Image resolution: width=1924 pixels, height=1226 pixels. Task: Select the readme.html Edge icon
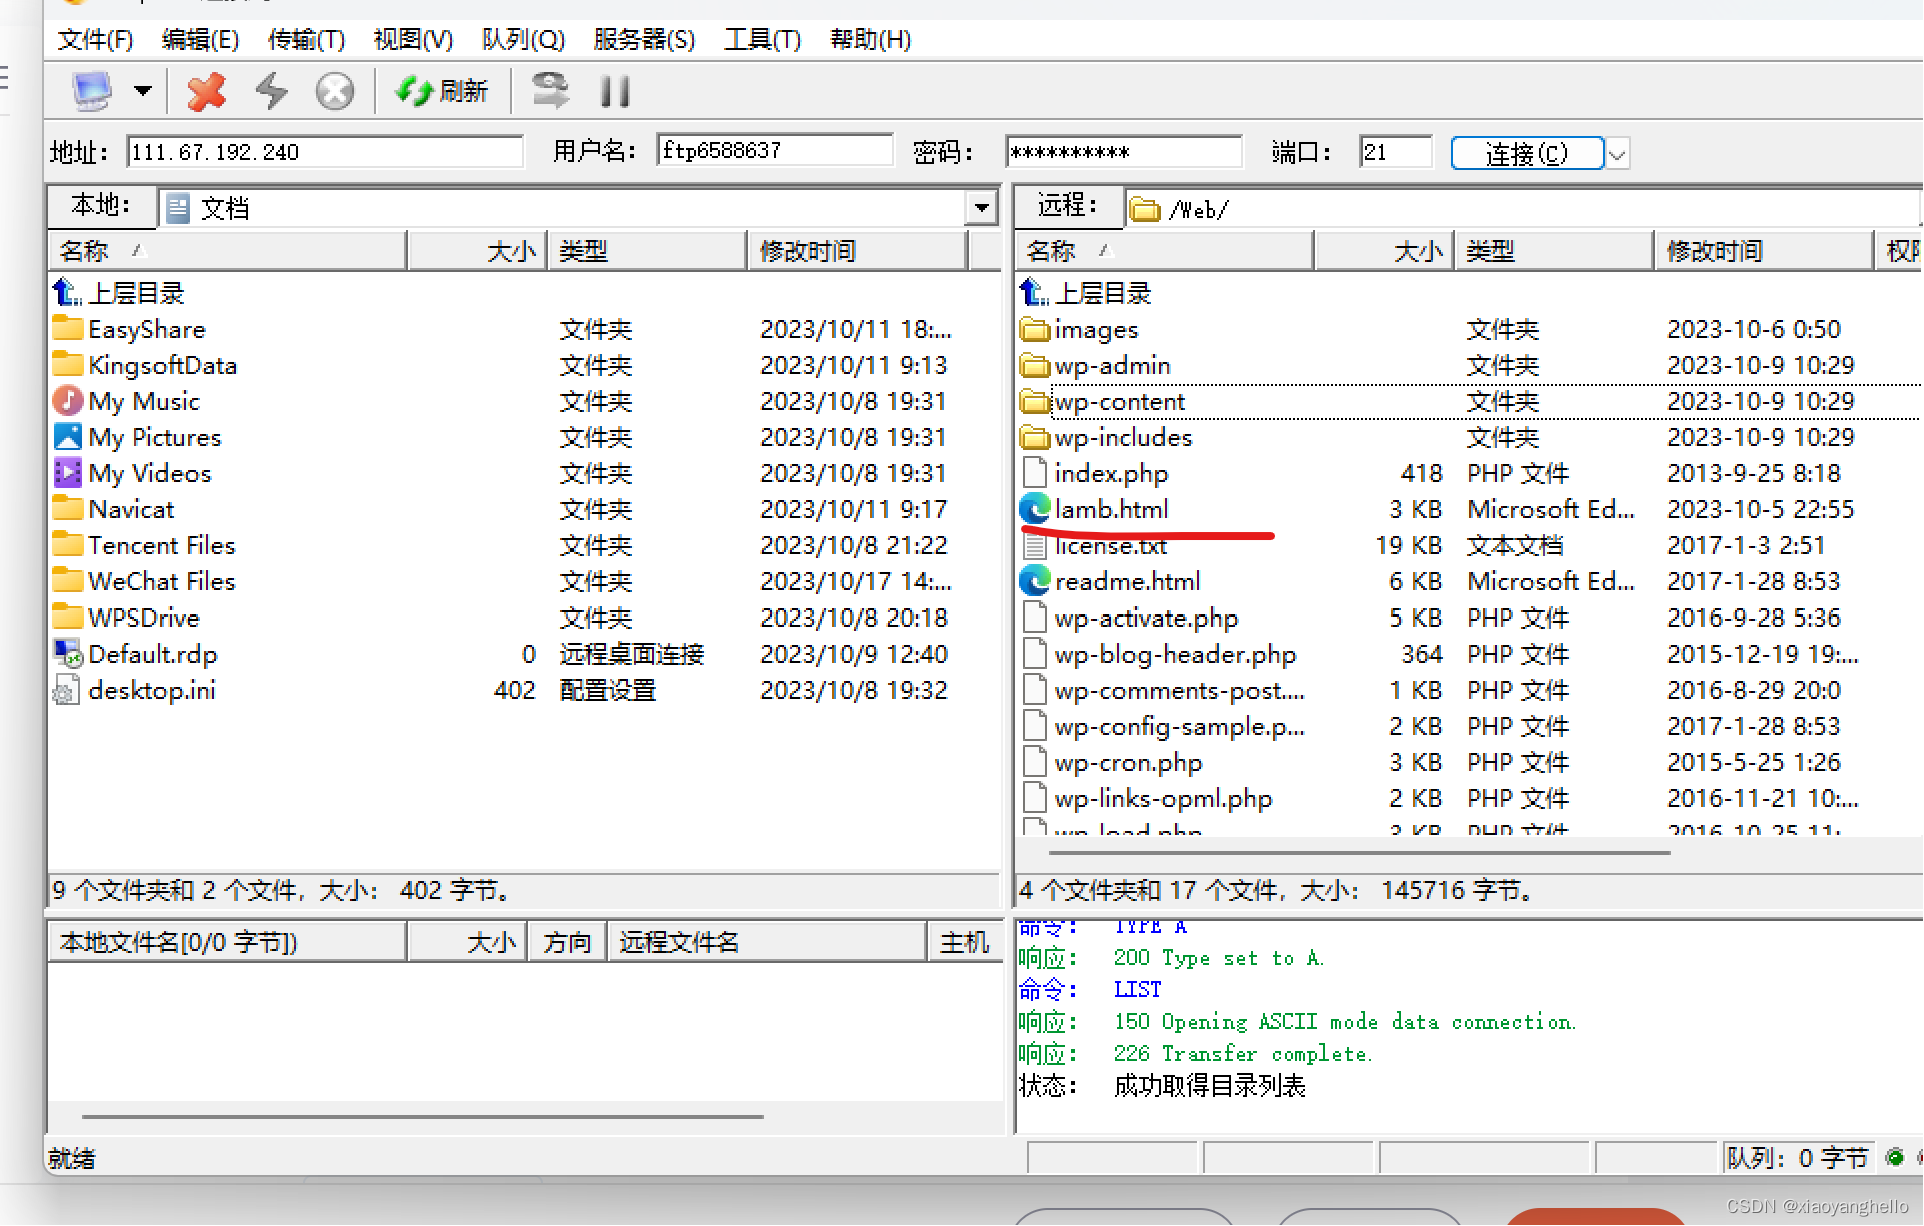click(x=1035, y=580)
